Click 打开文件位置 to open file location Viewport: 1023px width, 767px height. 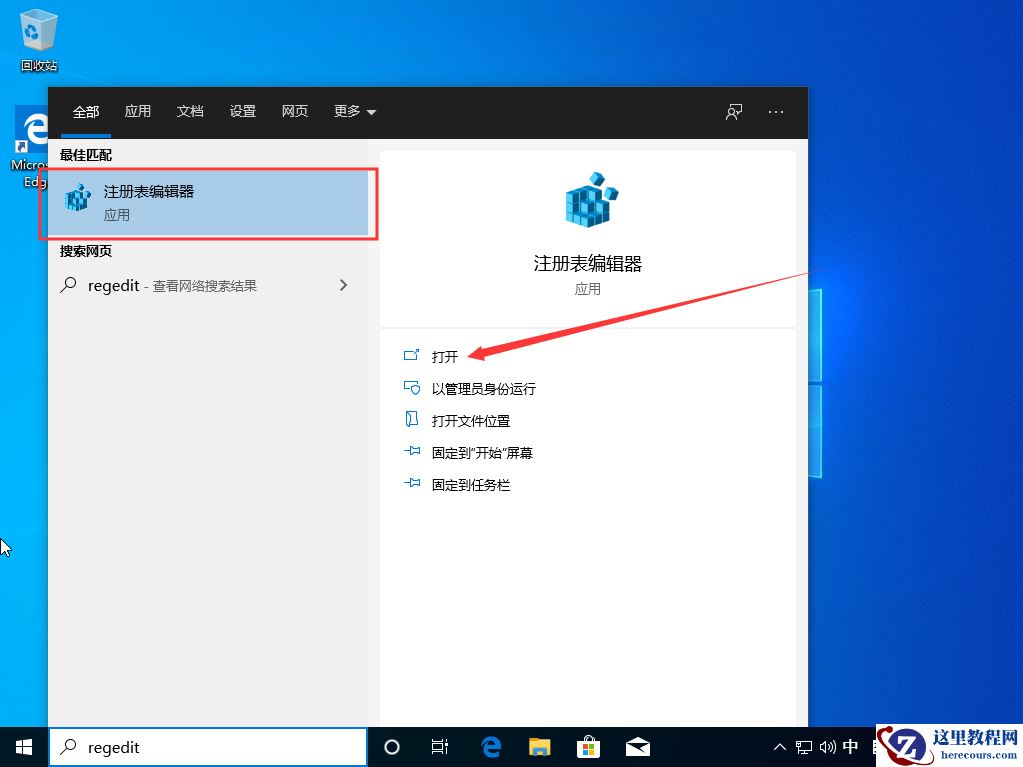[x=472, y=420]
